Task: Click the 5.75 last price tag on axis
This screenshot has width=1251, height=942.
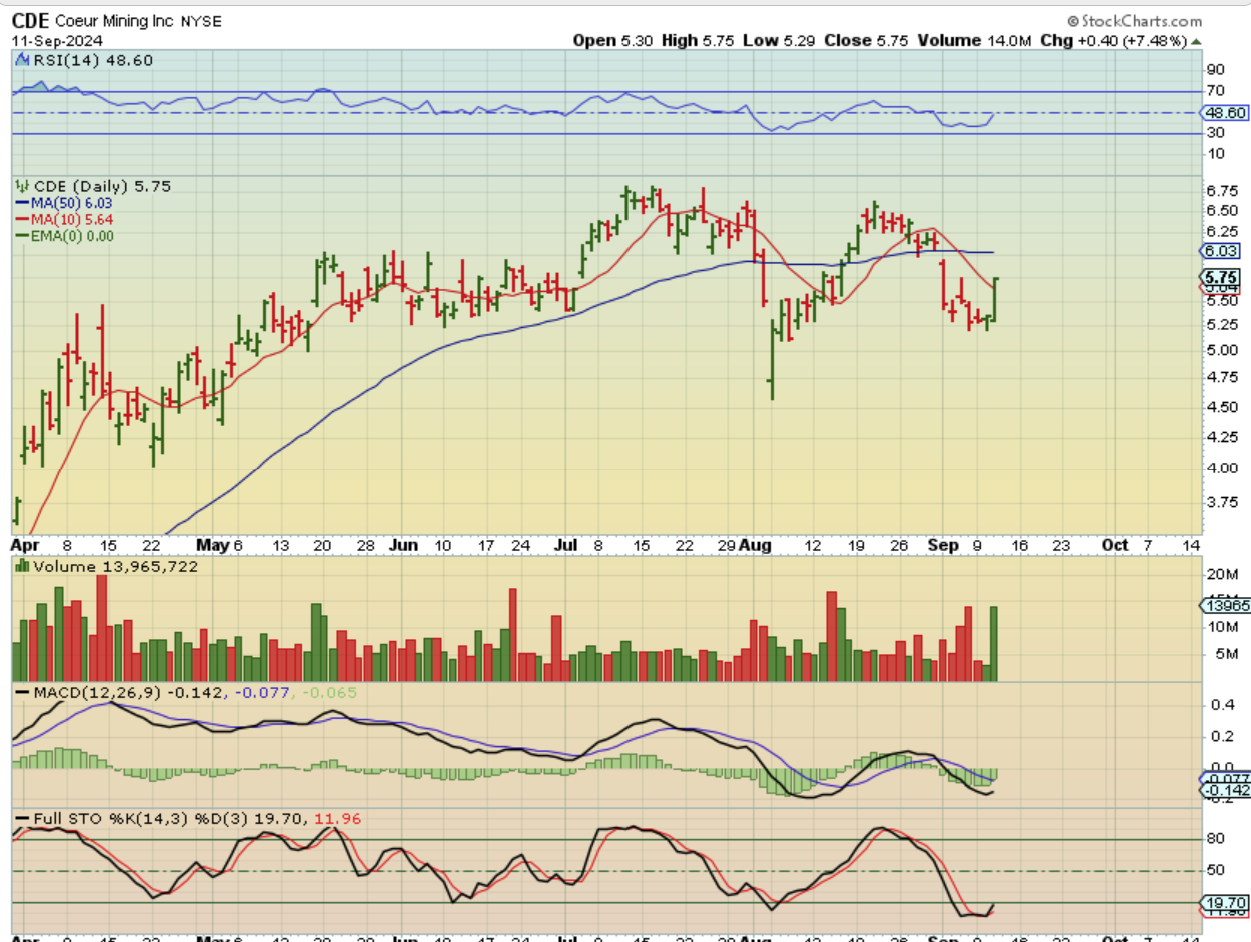Action: point(1219,277)
